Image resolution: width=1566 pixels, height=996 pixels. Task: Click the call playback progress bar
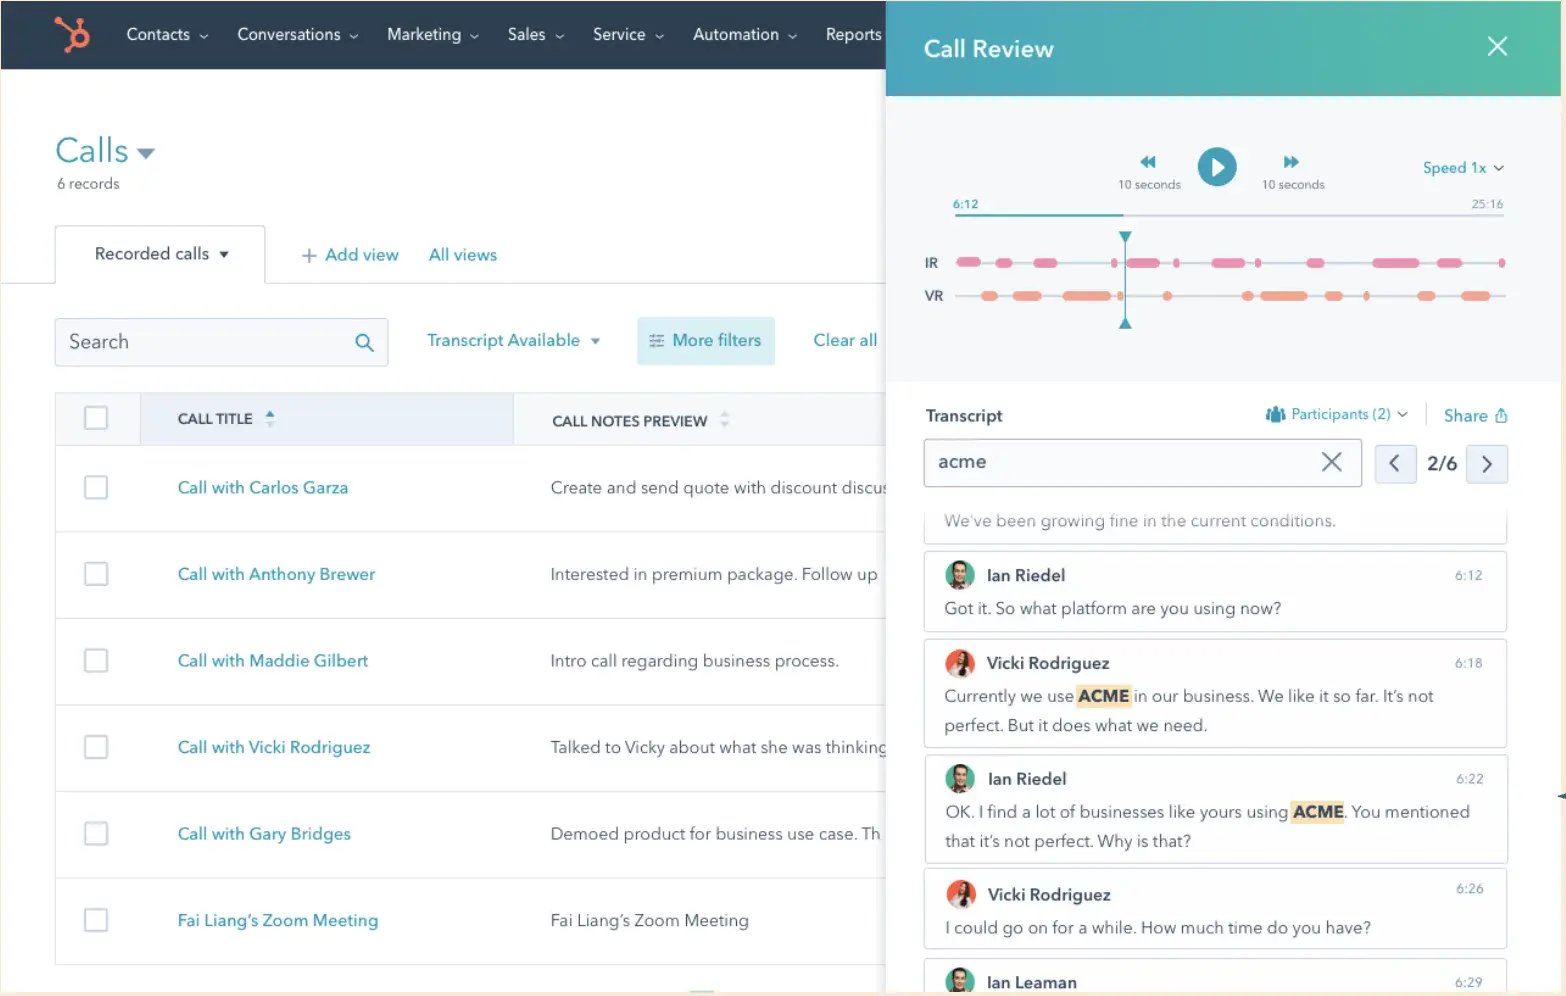[1228, 215]
